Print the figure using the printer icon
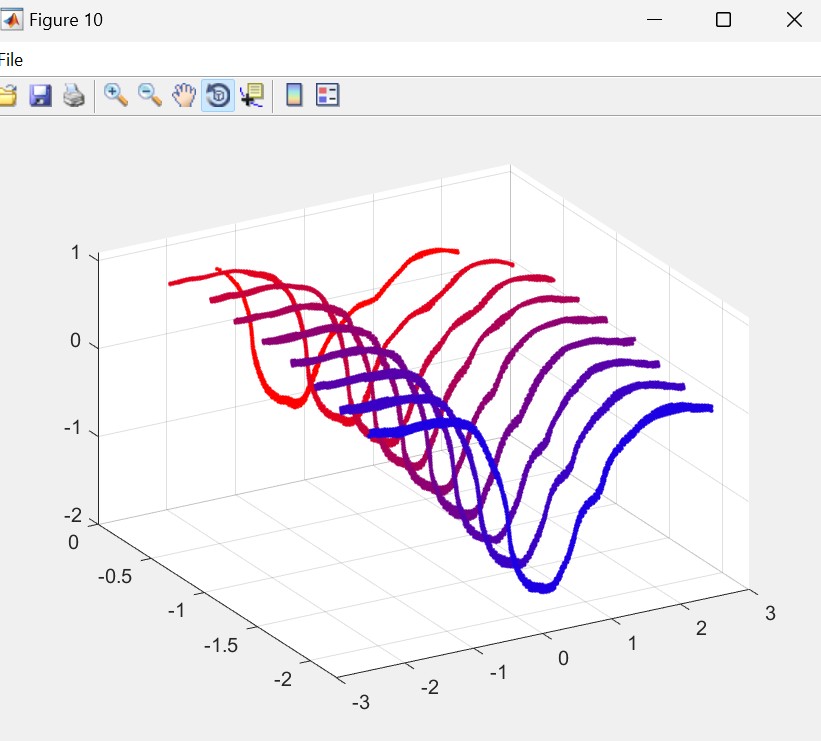The height and width of the screenshot is (741, 821). point(73,96)
